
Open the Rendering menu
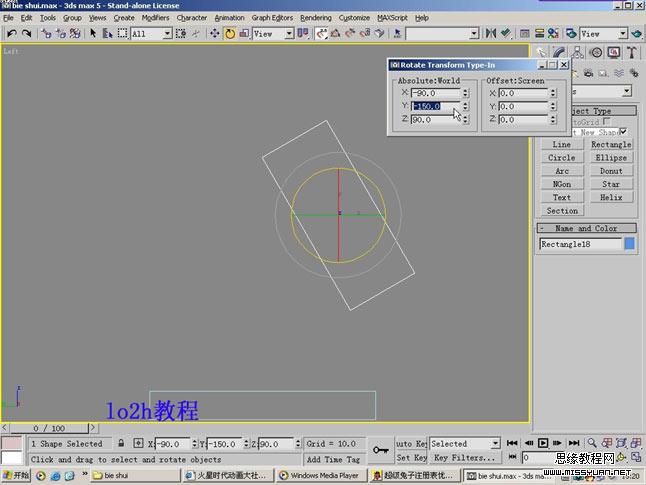pos(316,18)
